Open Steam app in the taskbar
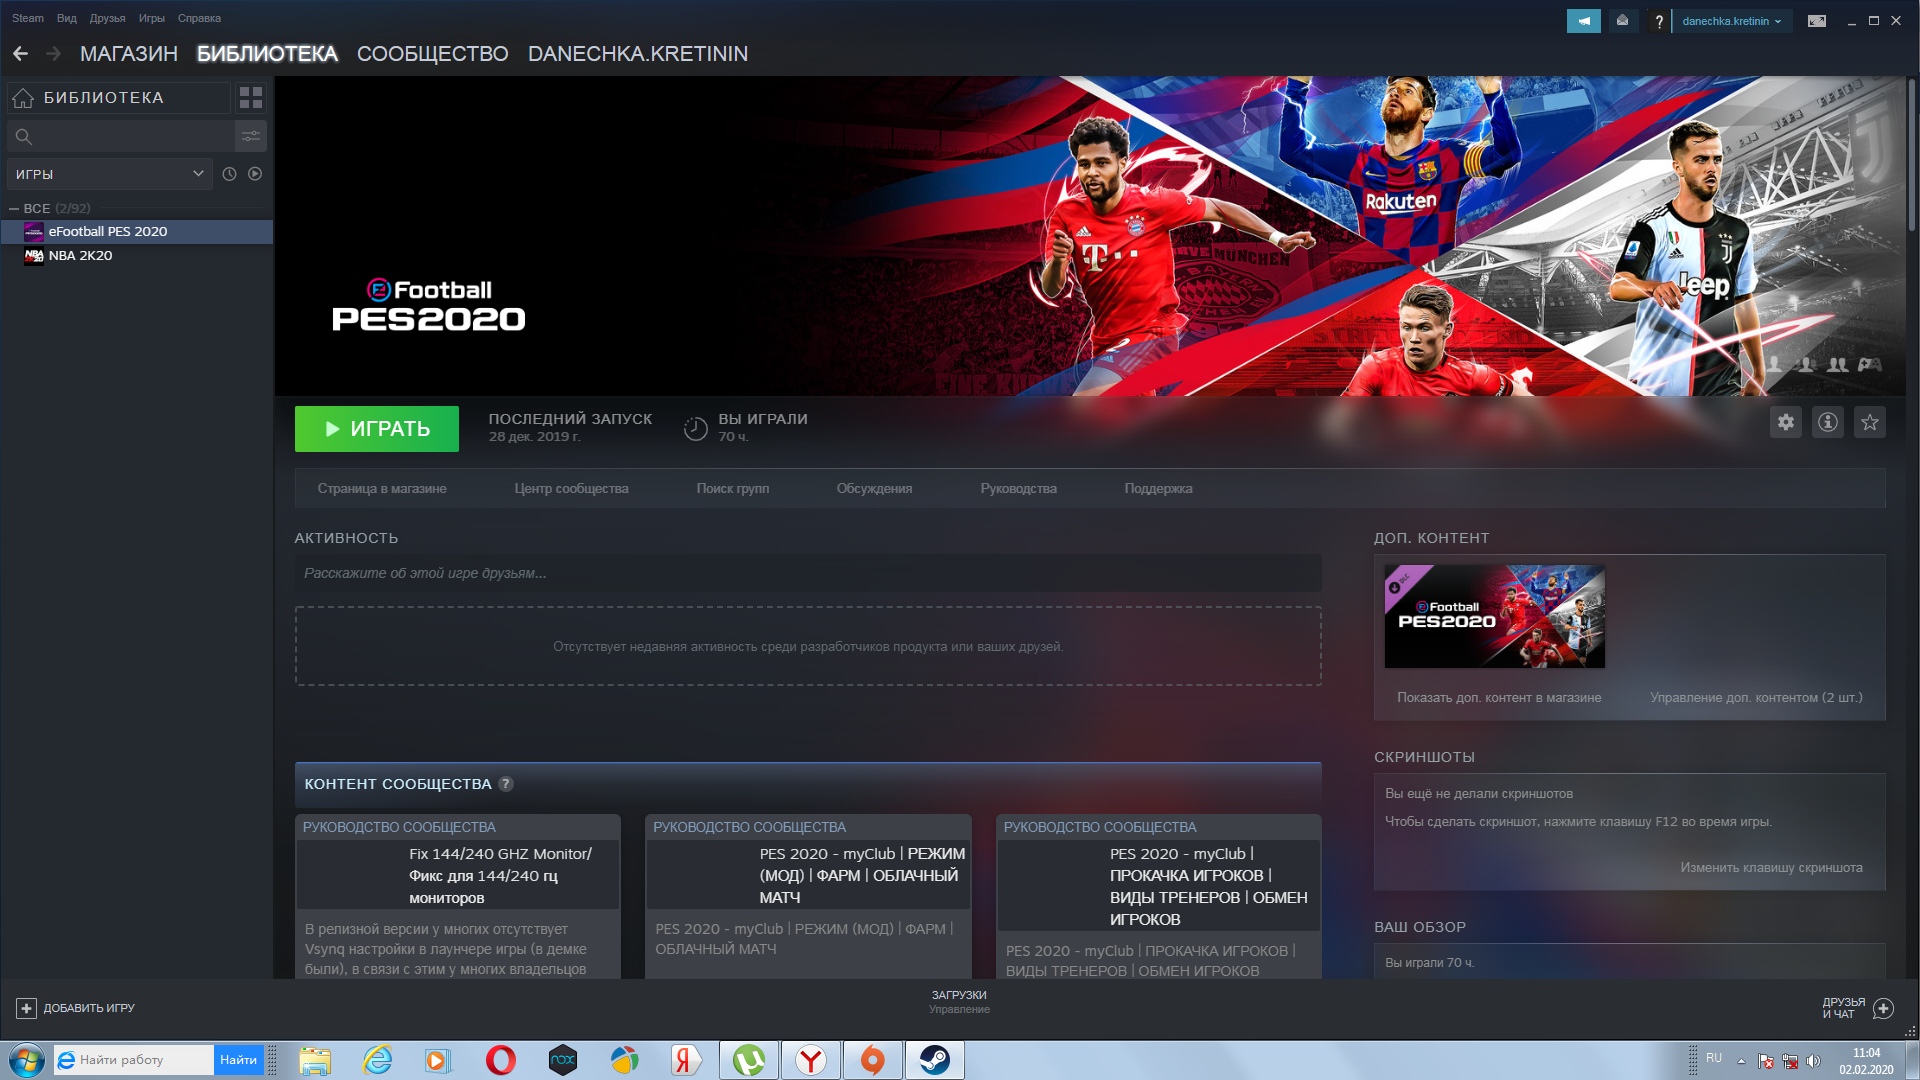The width and height of the screenshot is (1920, 1080). 935,1060
